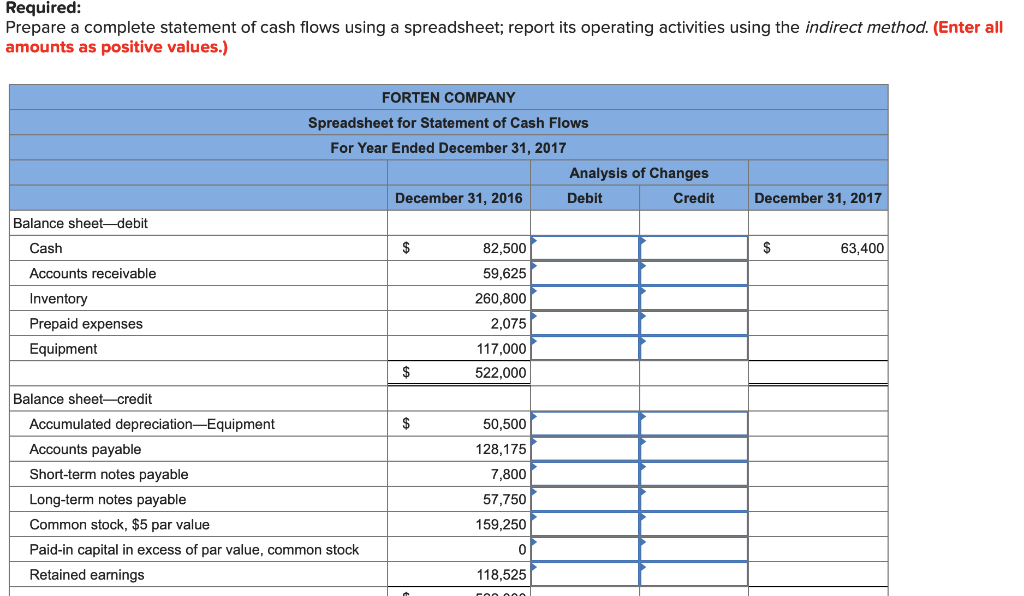
Task: Click the Prepaid expenses value '2,075'
Action: [508, 324]
